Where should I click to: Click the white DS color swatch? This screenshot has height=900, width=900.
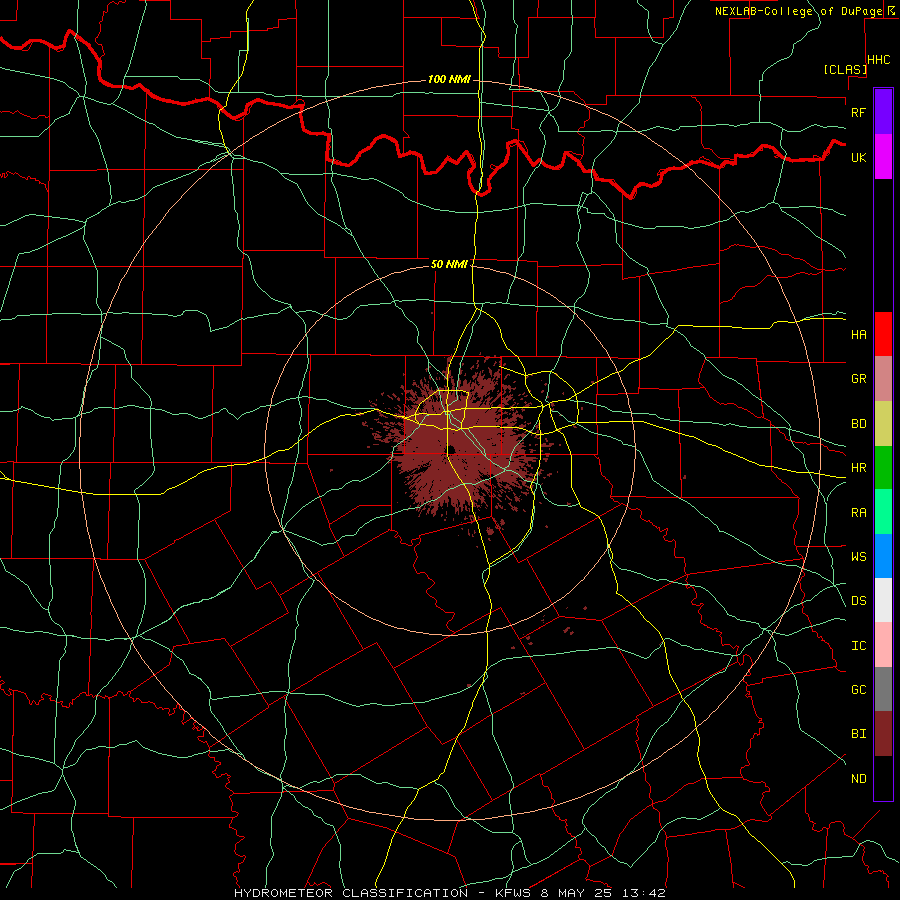pos(883,600)
